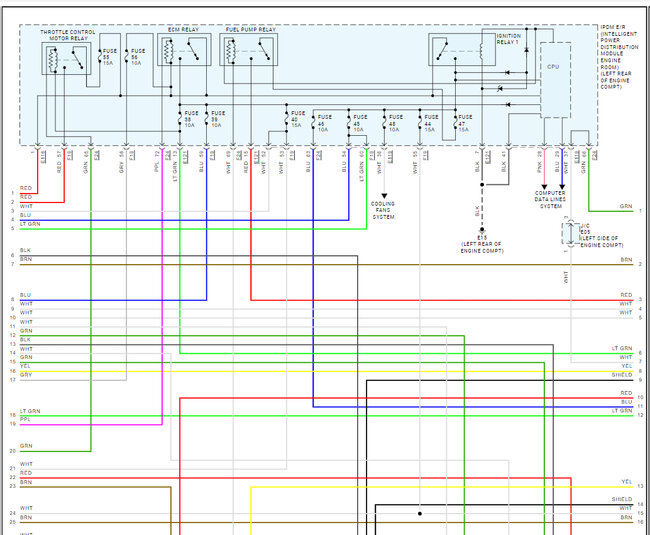Click the LT GRN label on left row 5
Image resolution: width=650 pixels, height=535 pixels.
30,224
